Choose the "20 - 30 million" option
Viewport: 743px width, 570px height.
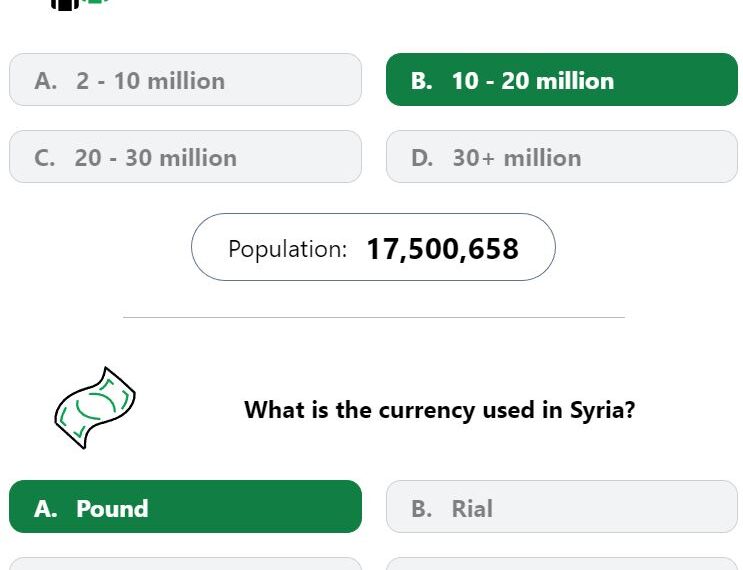tap(185, 157)
